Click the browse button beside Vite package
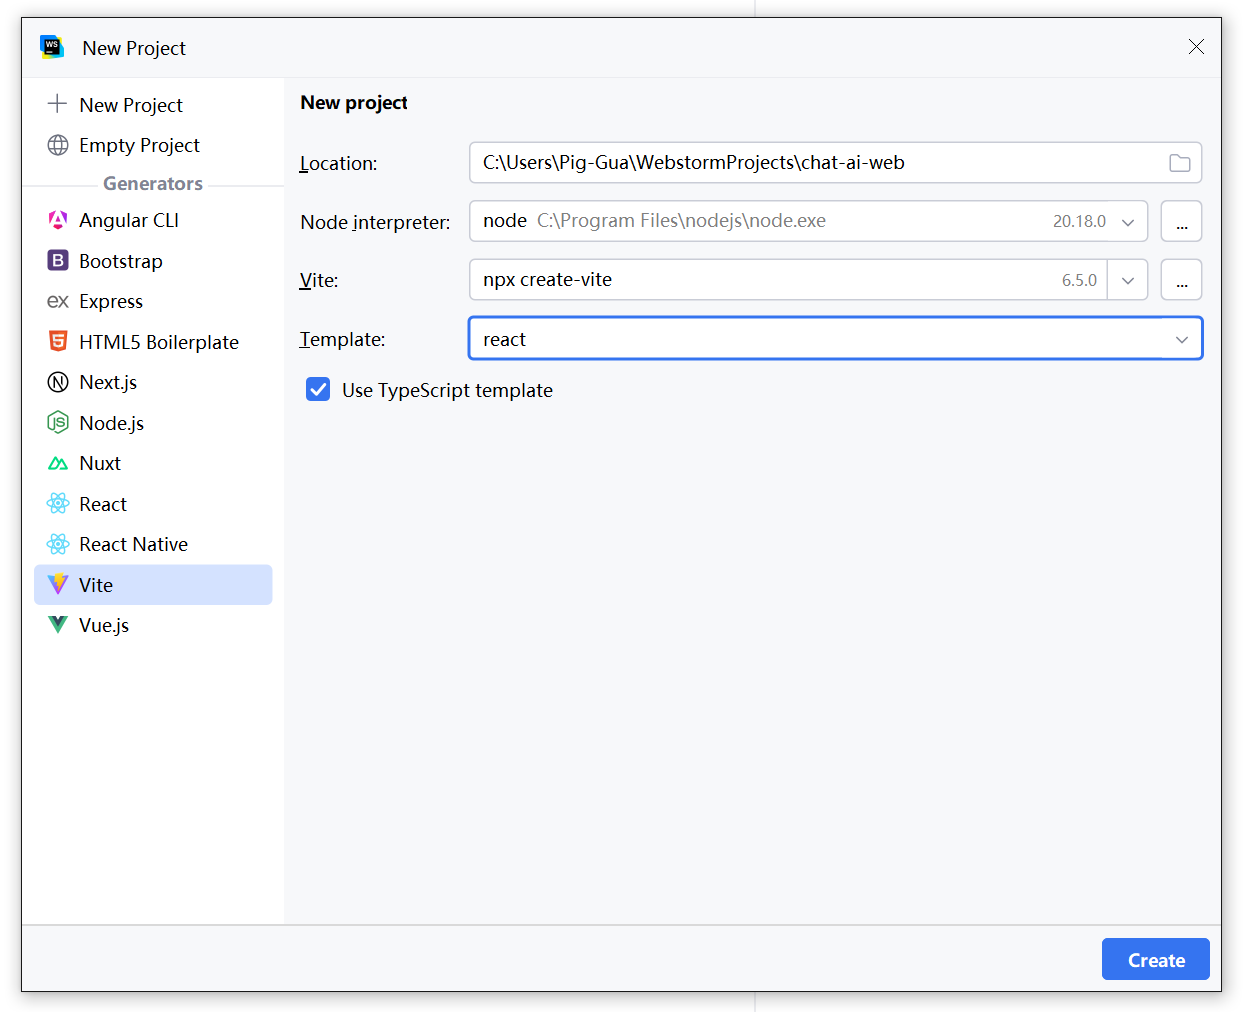This screenshot has height=1012, width=1246. coord(1181,280)
